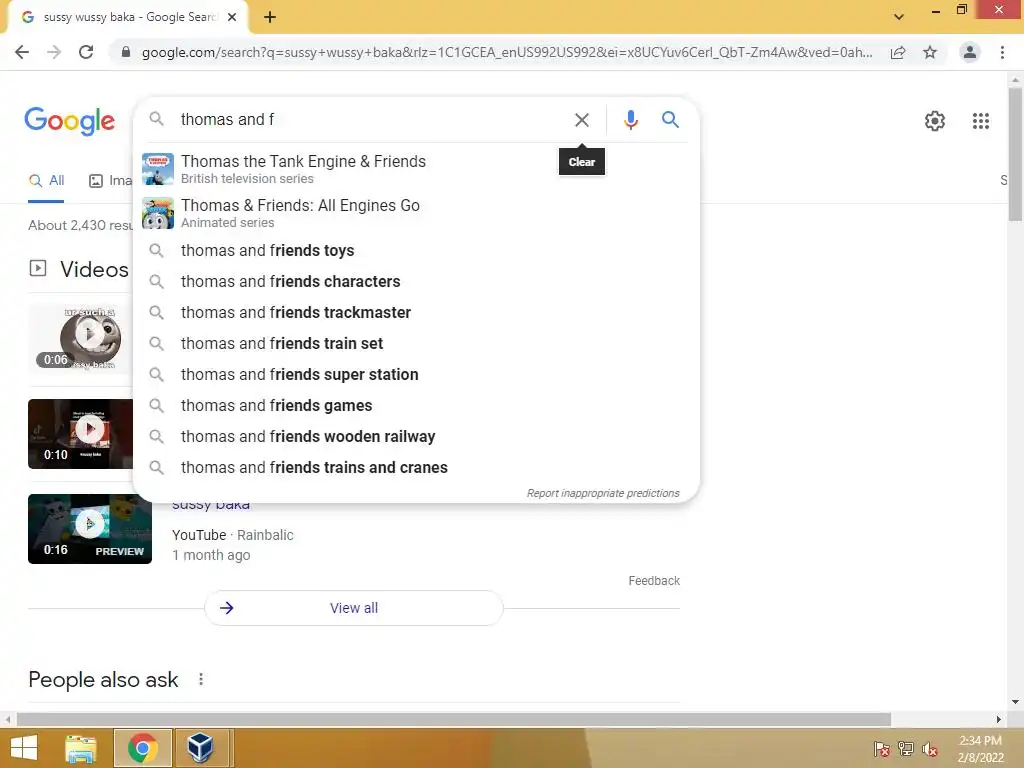This screenshot has height=768, width=1024.
Task: Click the vertical scrollbar thumb
Action: coord(1015,154)
